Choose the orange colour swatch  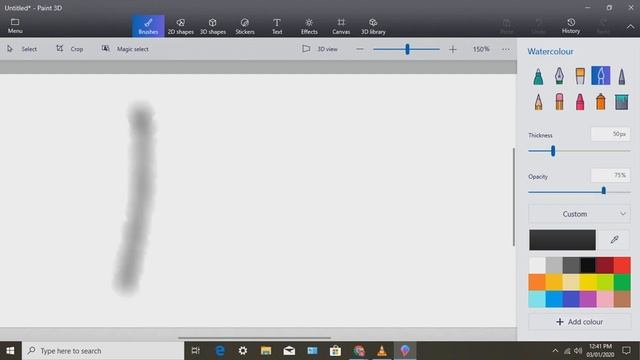click(537, 282)
